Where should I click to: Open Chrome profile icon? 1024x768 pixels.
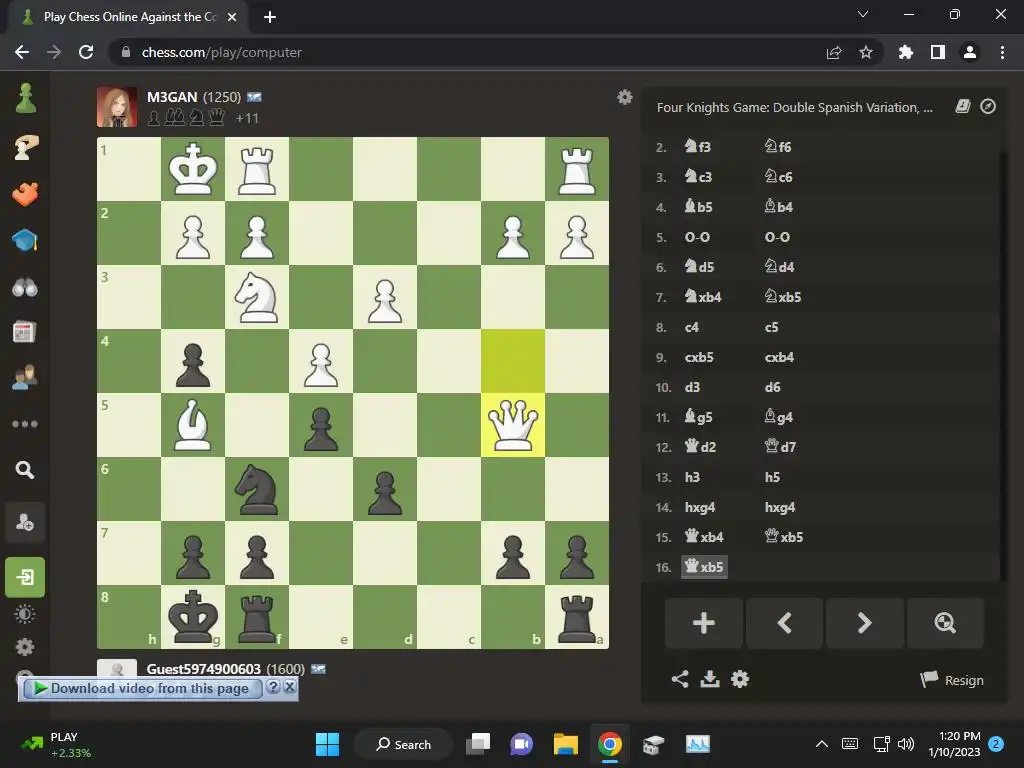click(x=970, y=52)
